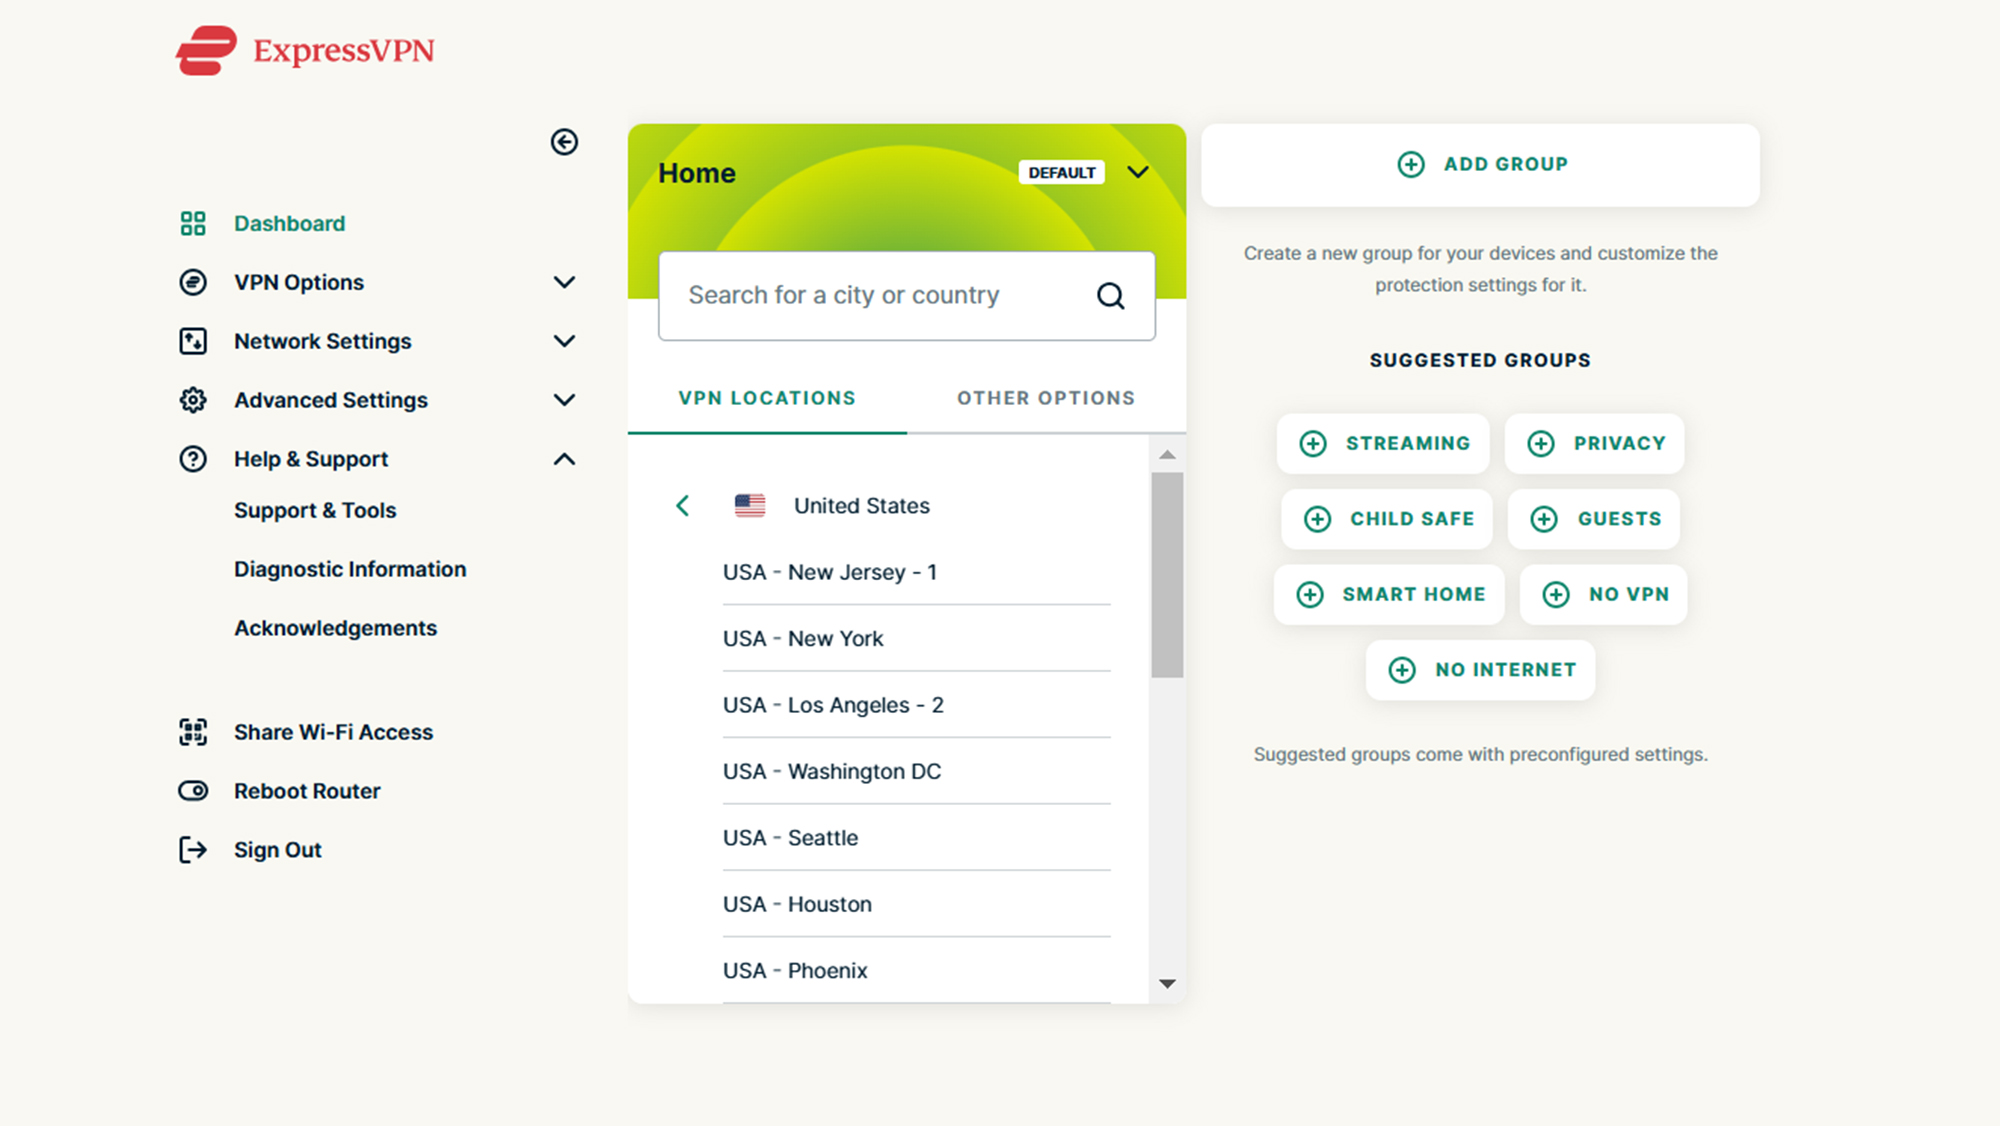Switch to the VPN Locations tab
The width and height of the screenshot is (2000, 1126).
click(x=767, y=398)
